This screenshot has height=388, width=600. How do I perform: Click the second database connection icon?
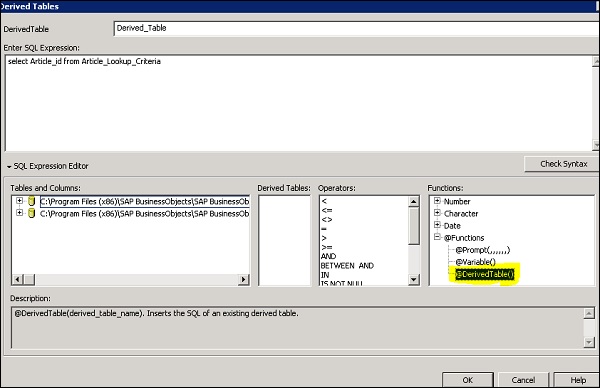click(x=32, y=213)
